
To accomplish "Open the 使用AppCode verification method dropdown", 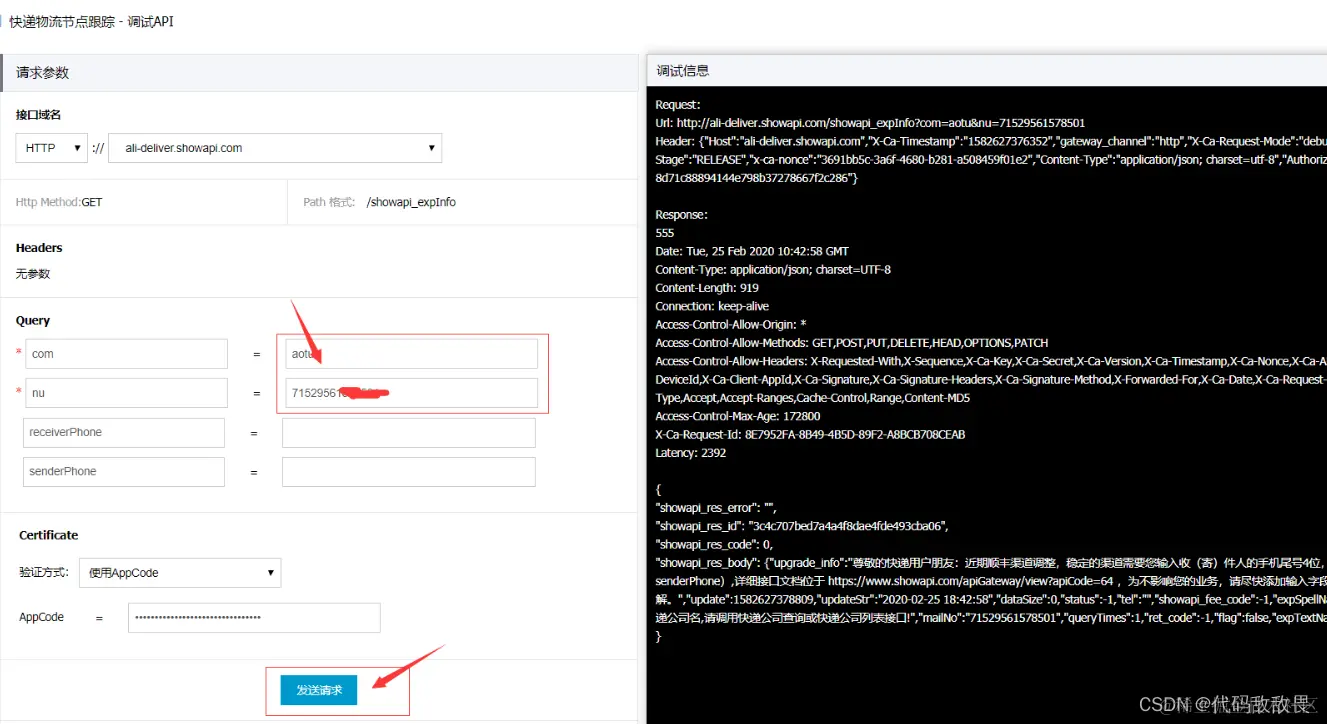I will 180,573.
